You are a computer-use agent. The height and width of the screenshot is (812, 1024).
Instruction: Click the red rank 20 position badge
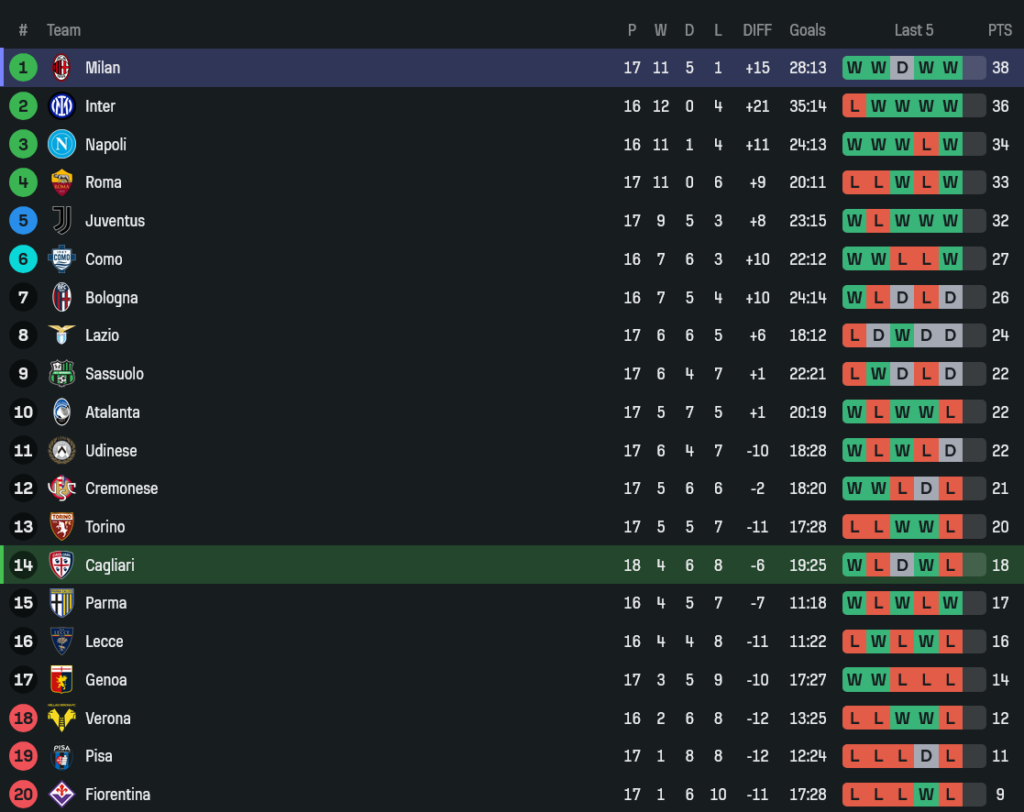tap(23, 794)
